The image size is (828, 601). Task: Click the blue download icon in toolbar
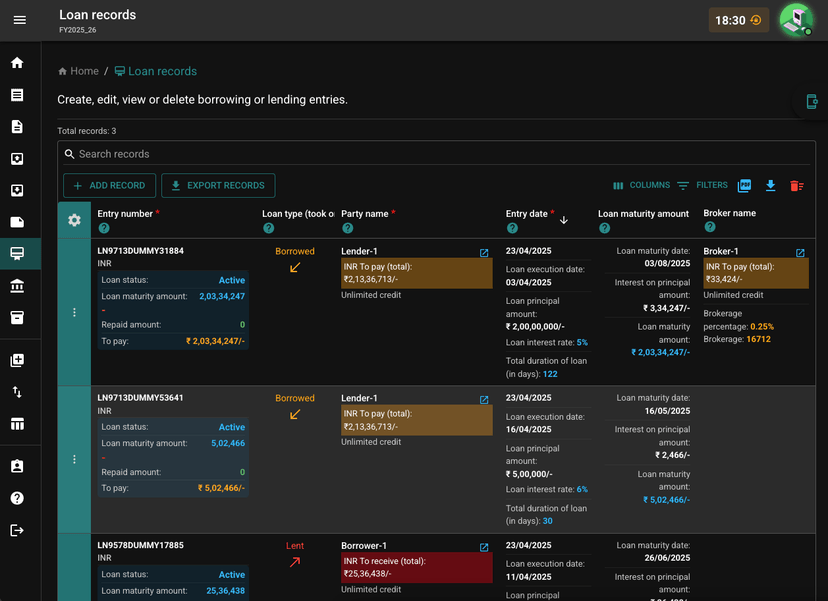(x=770, y=185)
